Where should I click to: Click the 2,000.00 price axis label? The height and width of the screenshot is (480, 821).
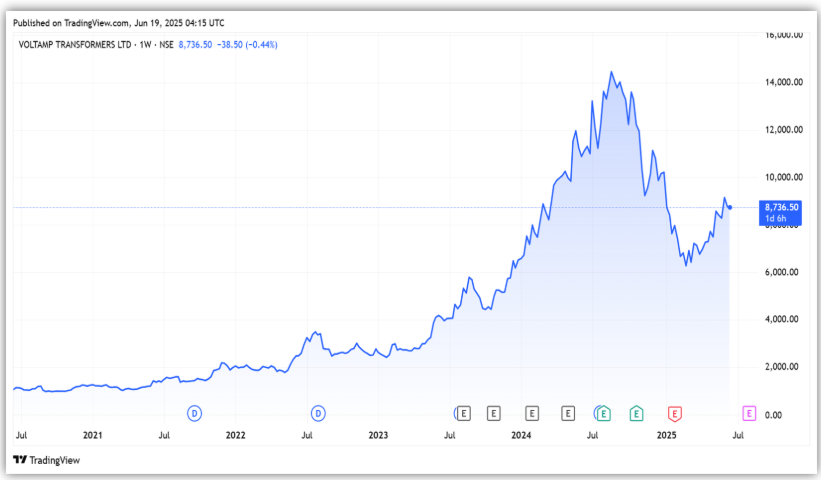[785, 367]
